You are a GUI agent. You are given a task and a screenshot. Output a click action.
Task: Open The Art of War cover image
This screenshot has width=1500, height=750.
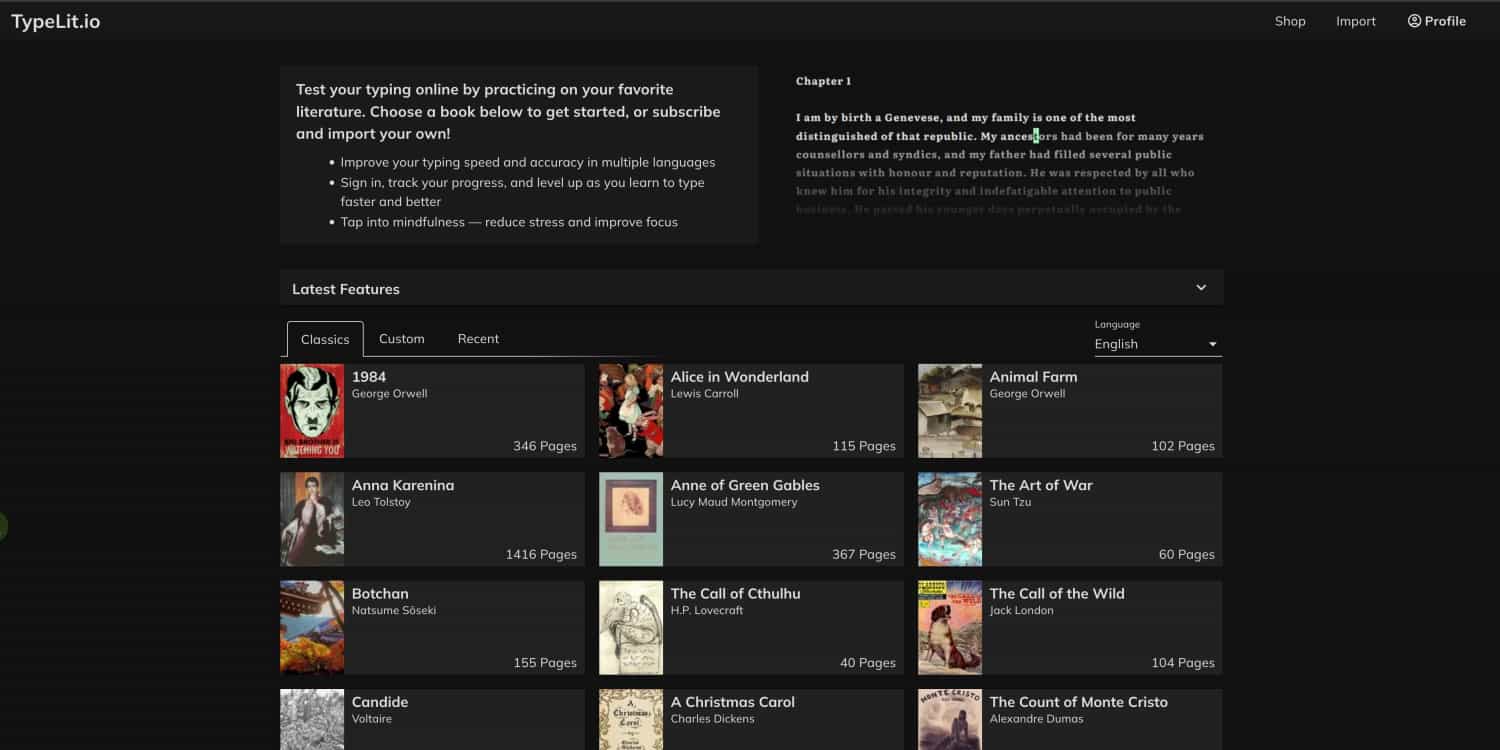pos(950,519)
